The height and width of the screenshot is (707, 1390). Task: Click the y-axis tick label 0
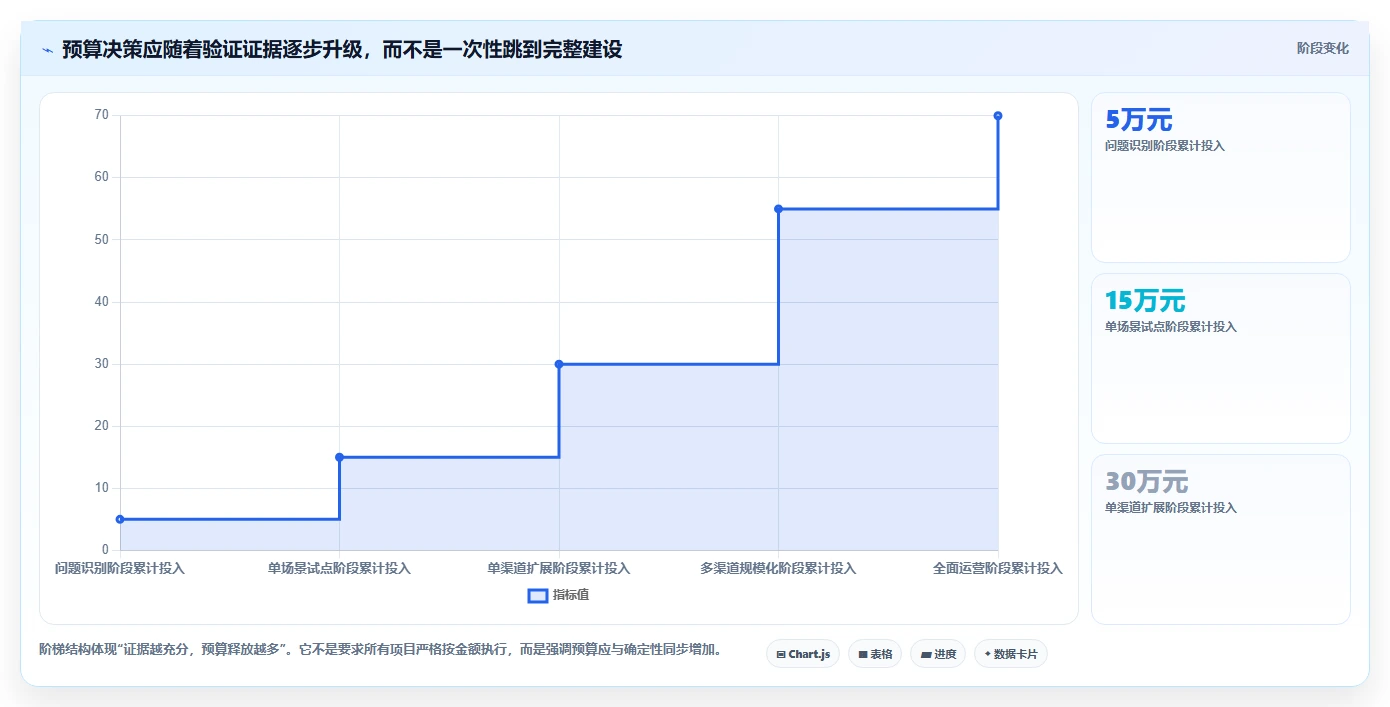point(105,550)
